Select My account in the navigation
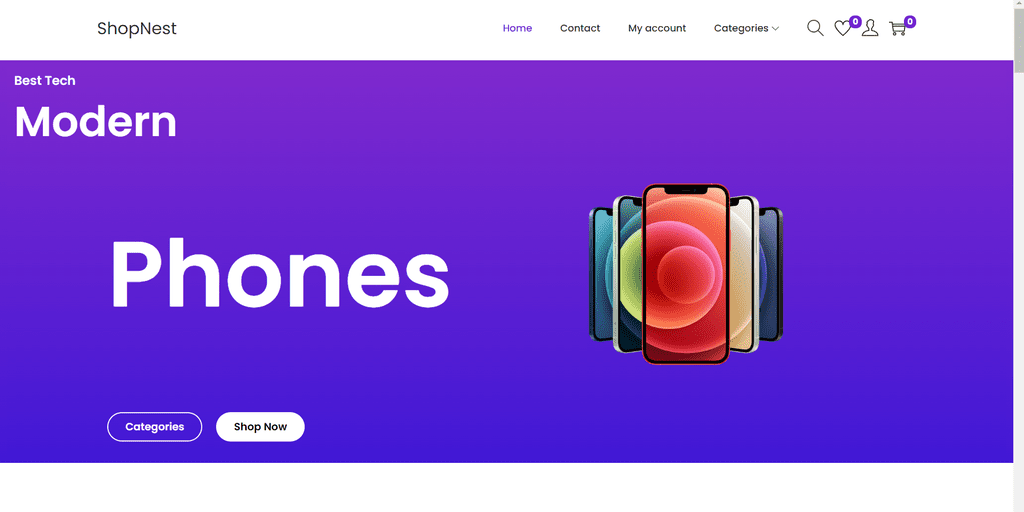Image resolution: width=1024 pixels, height=512 pixels. 657,28
